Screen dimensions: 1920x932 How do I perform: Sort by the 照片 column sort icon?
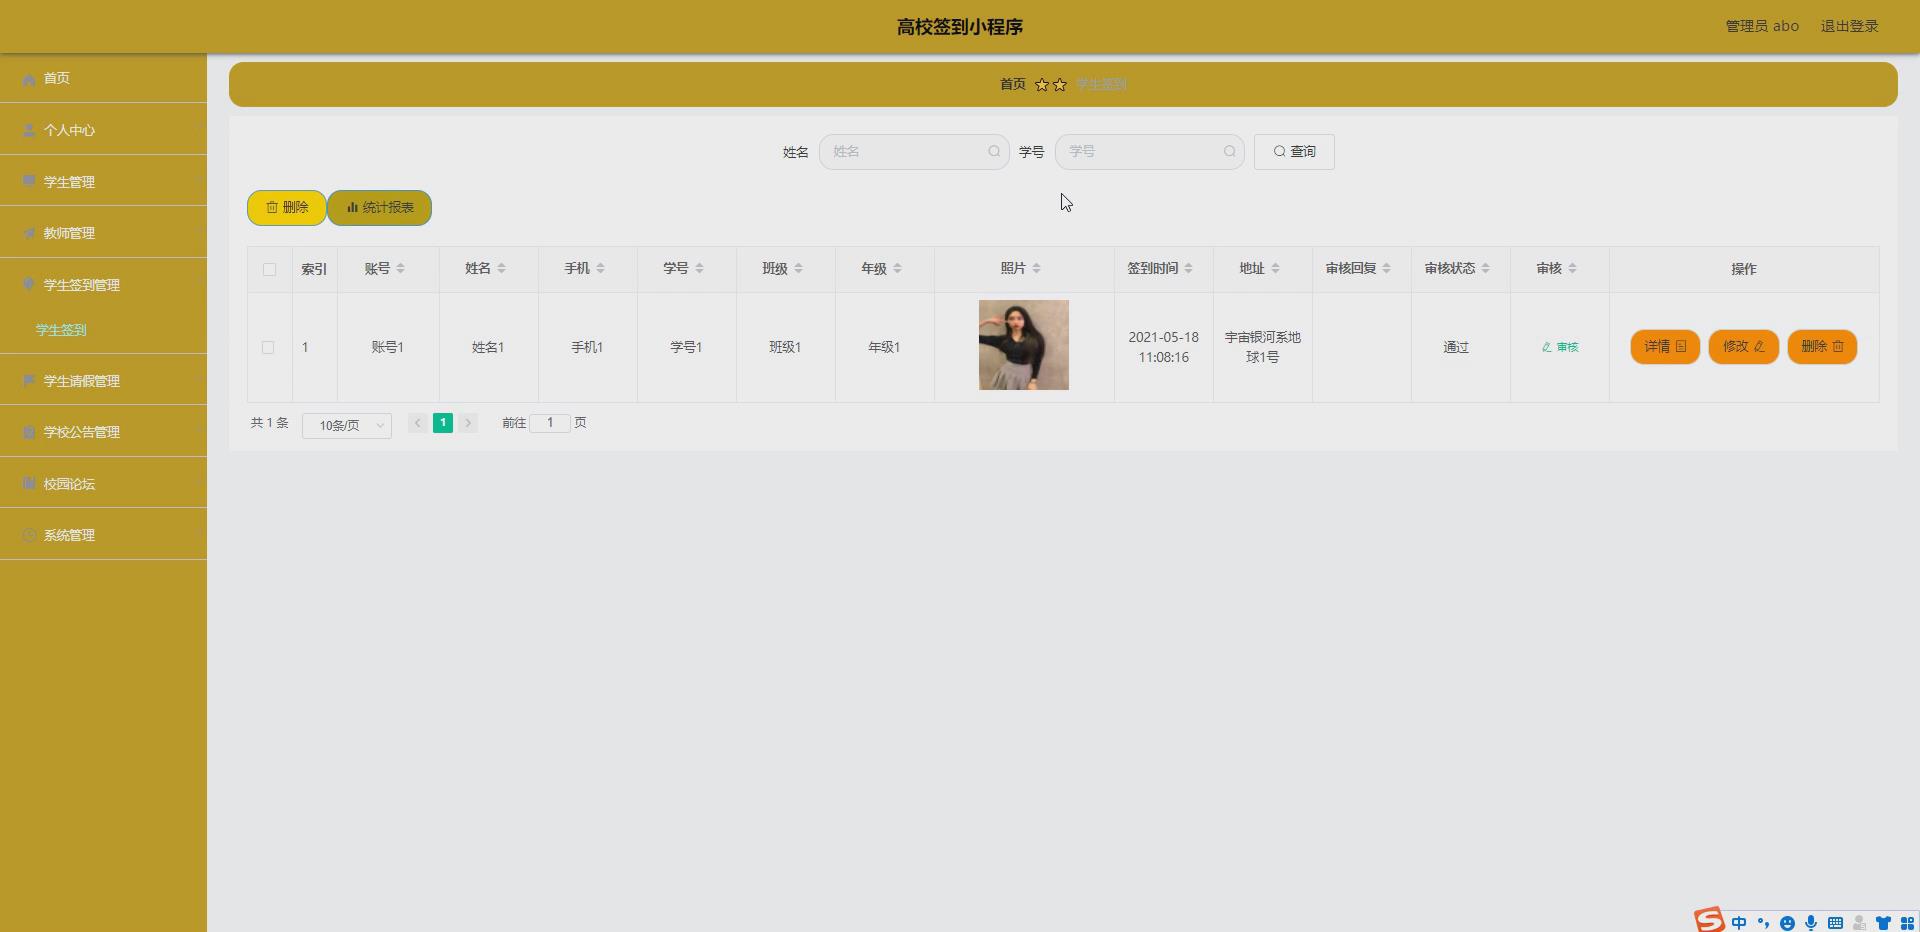[1036, 268]
